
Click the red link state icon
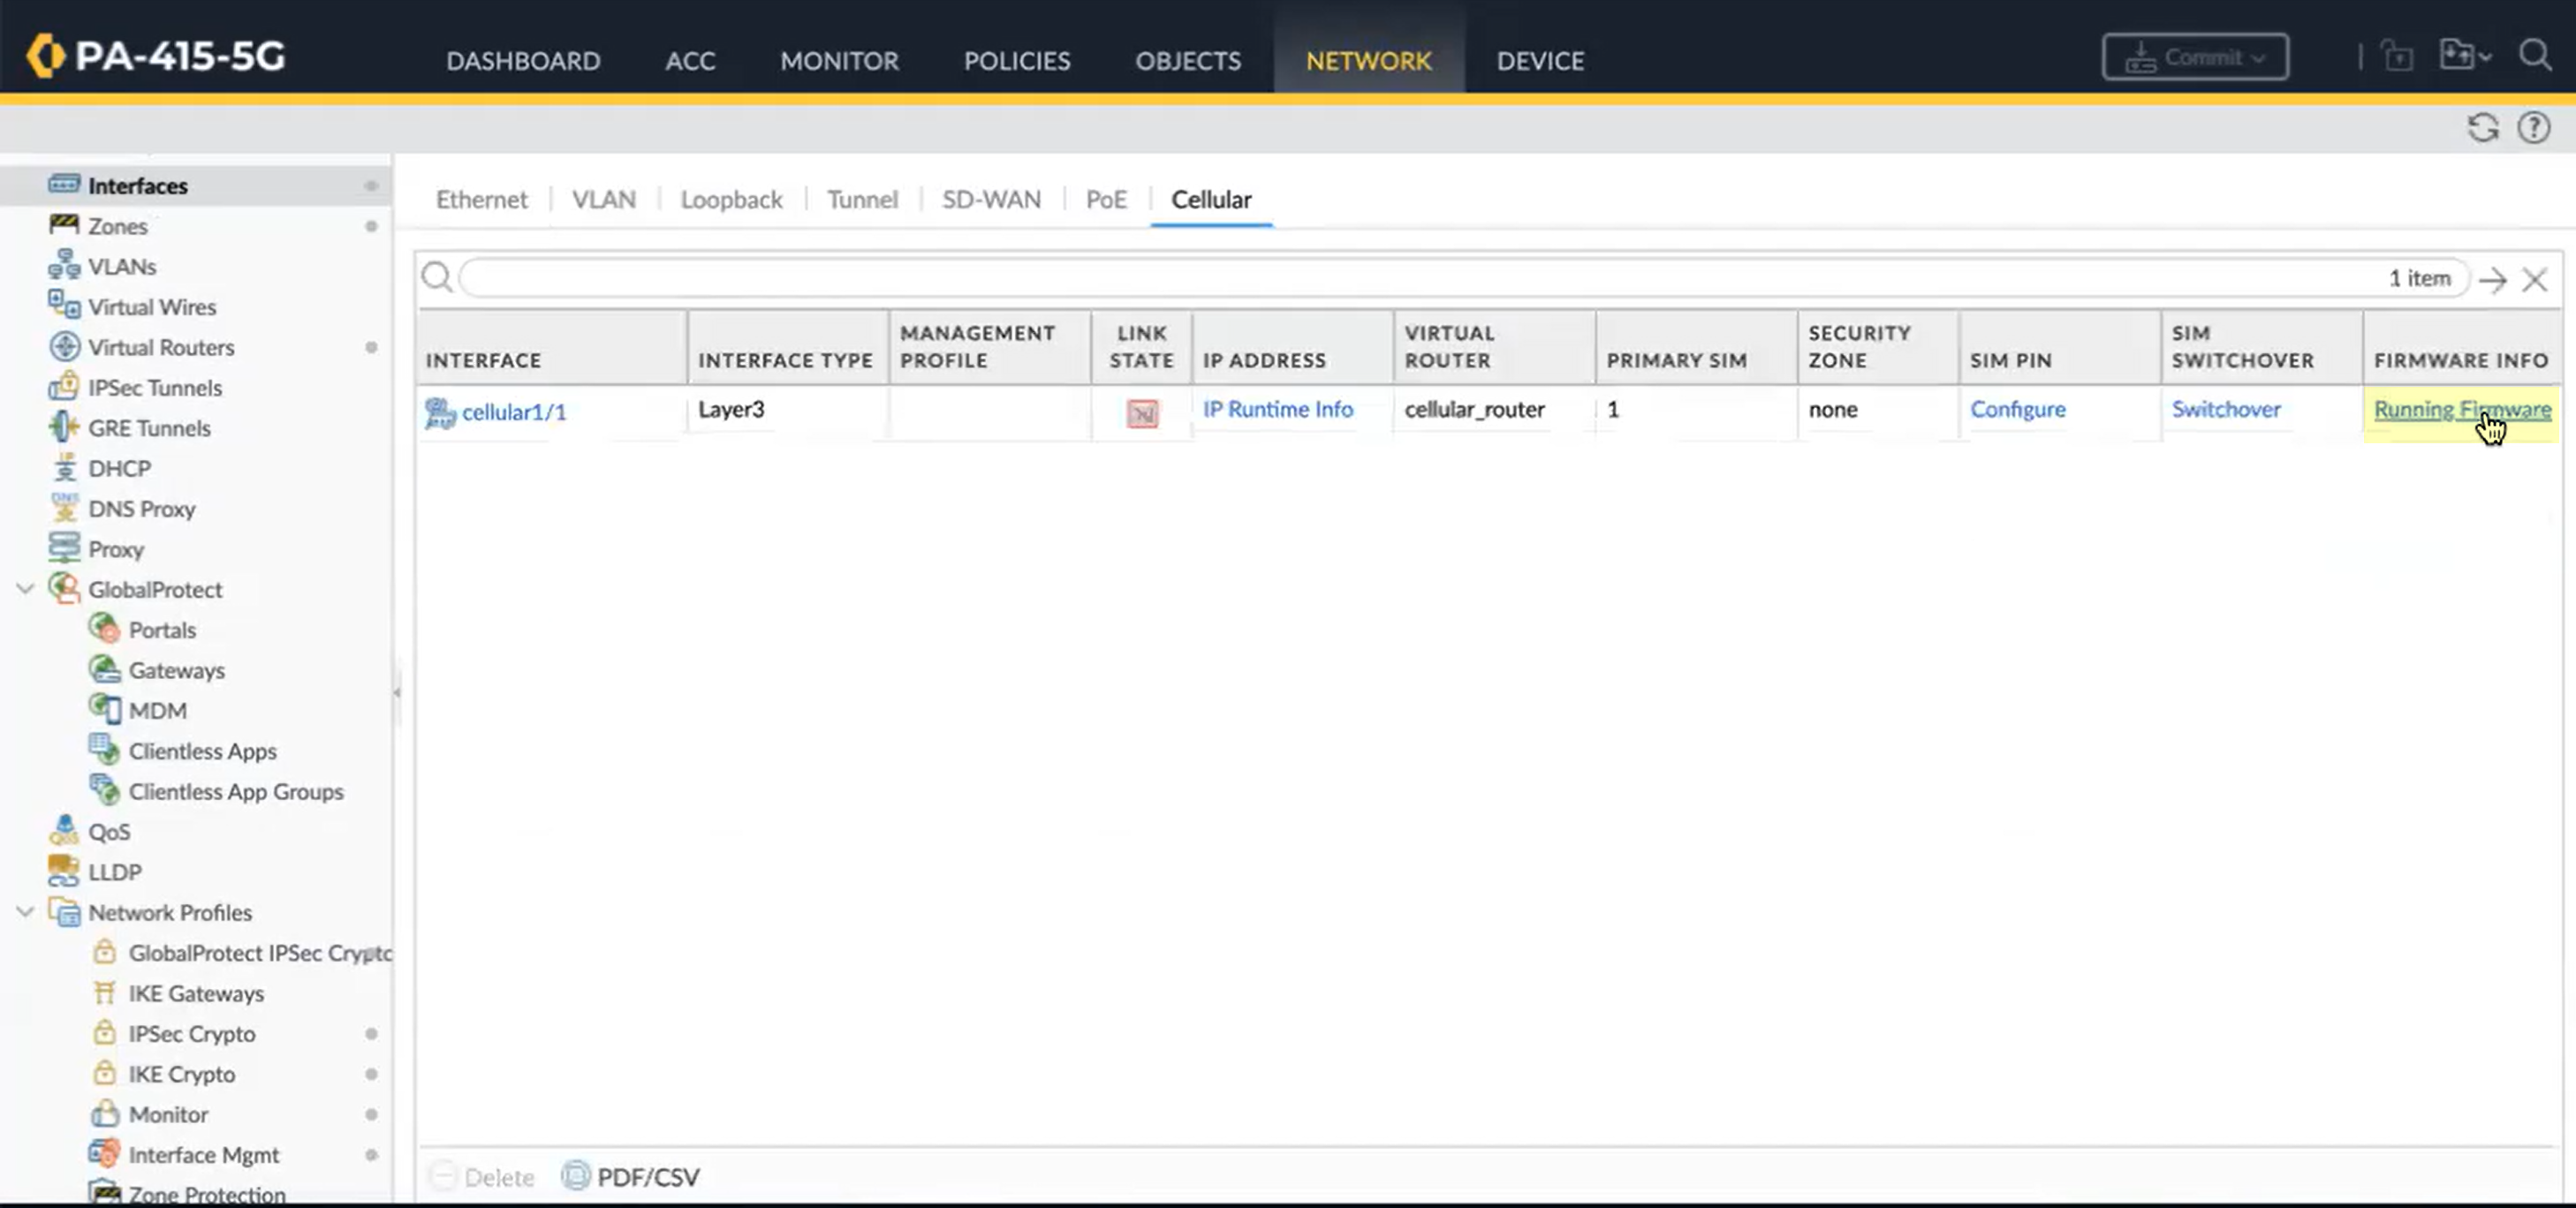click(x=1142, y=412)
